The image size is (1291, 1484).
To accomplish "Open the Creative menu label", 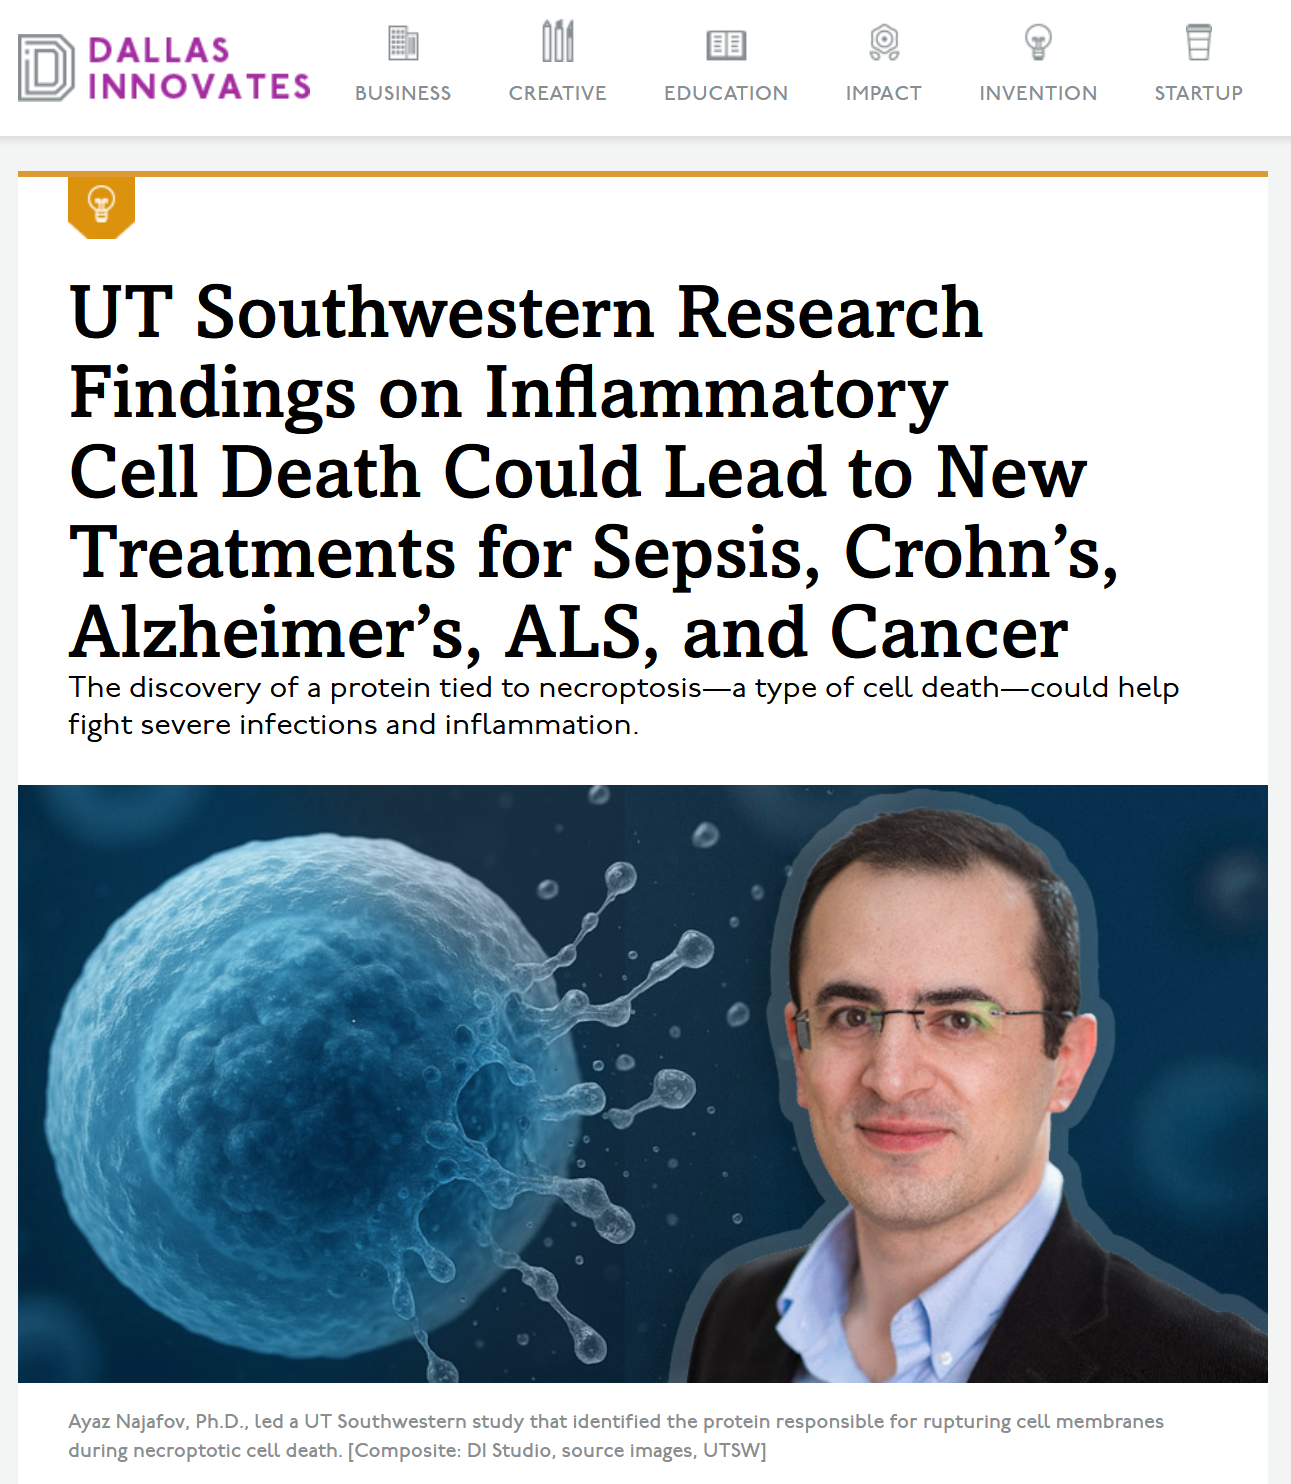I will pyautogui.click(x=557, y=93).
